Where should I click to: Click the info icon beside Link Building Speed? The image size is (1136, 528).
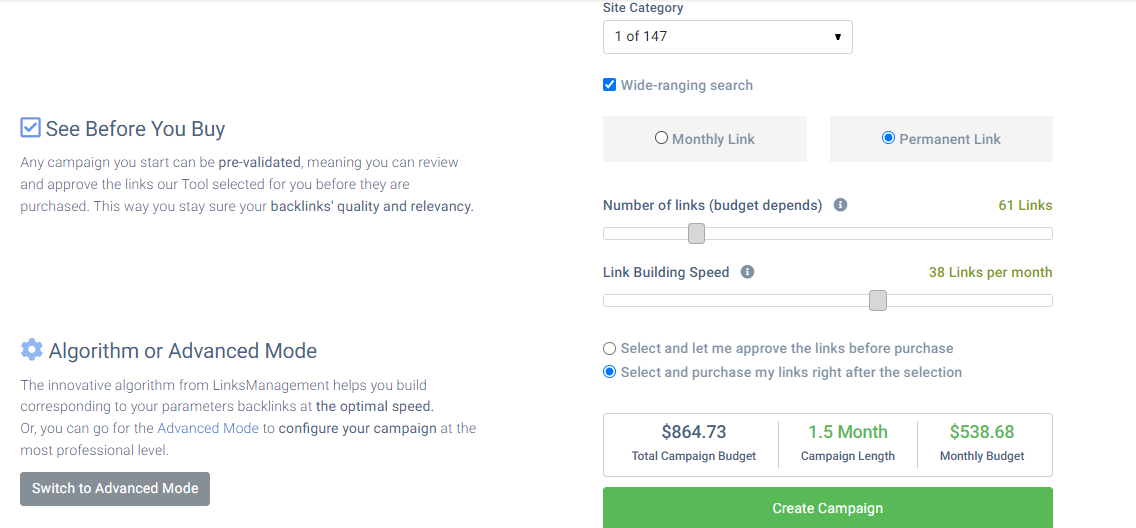(748, 272)
